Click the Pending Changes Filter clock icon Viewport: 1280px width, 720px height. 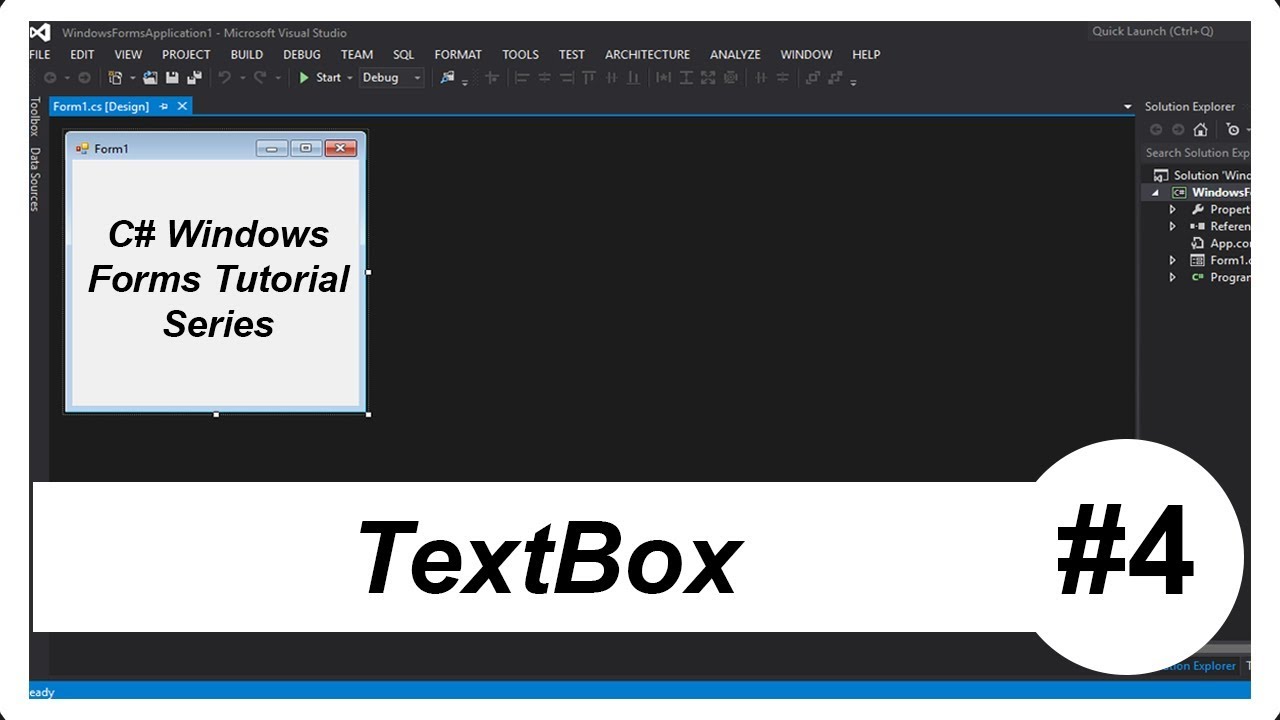pos(1233,130)
